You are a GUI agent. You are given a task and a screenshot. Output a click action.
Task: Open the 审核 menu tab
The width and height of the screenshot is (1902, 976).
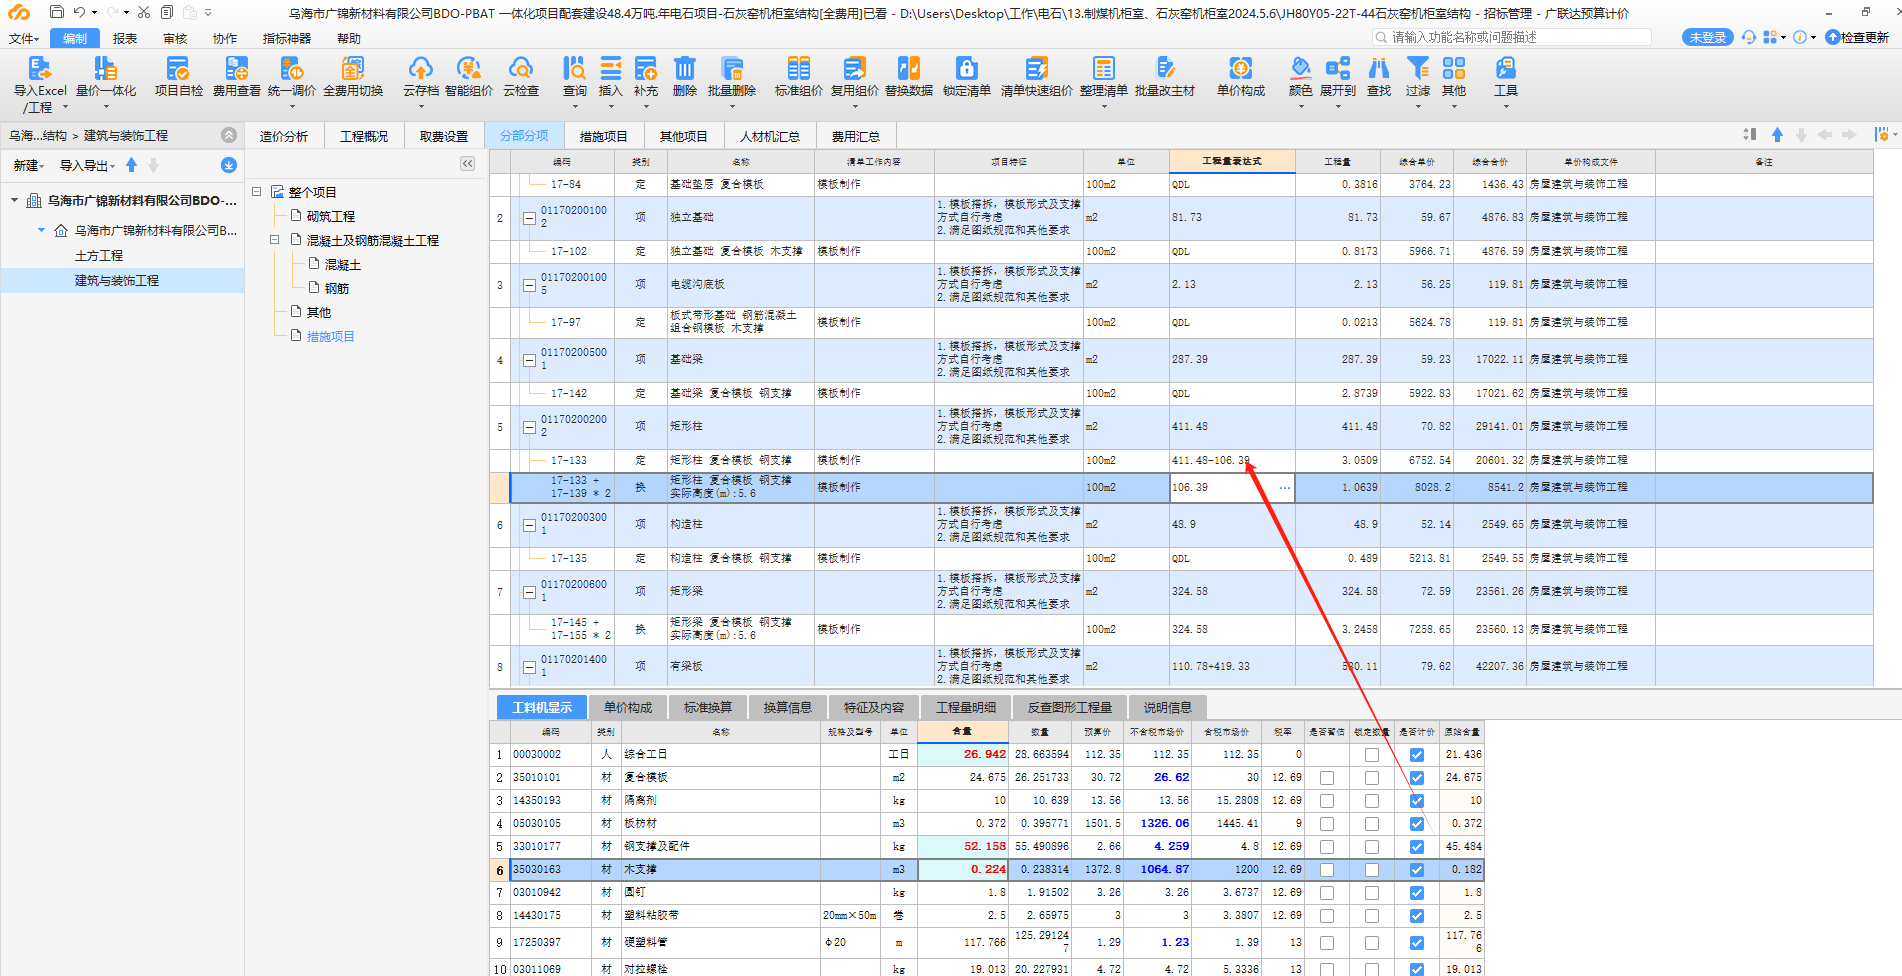pyautogui.click(x=175, y=38)
